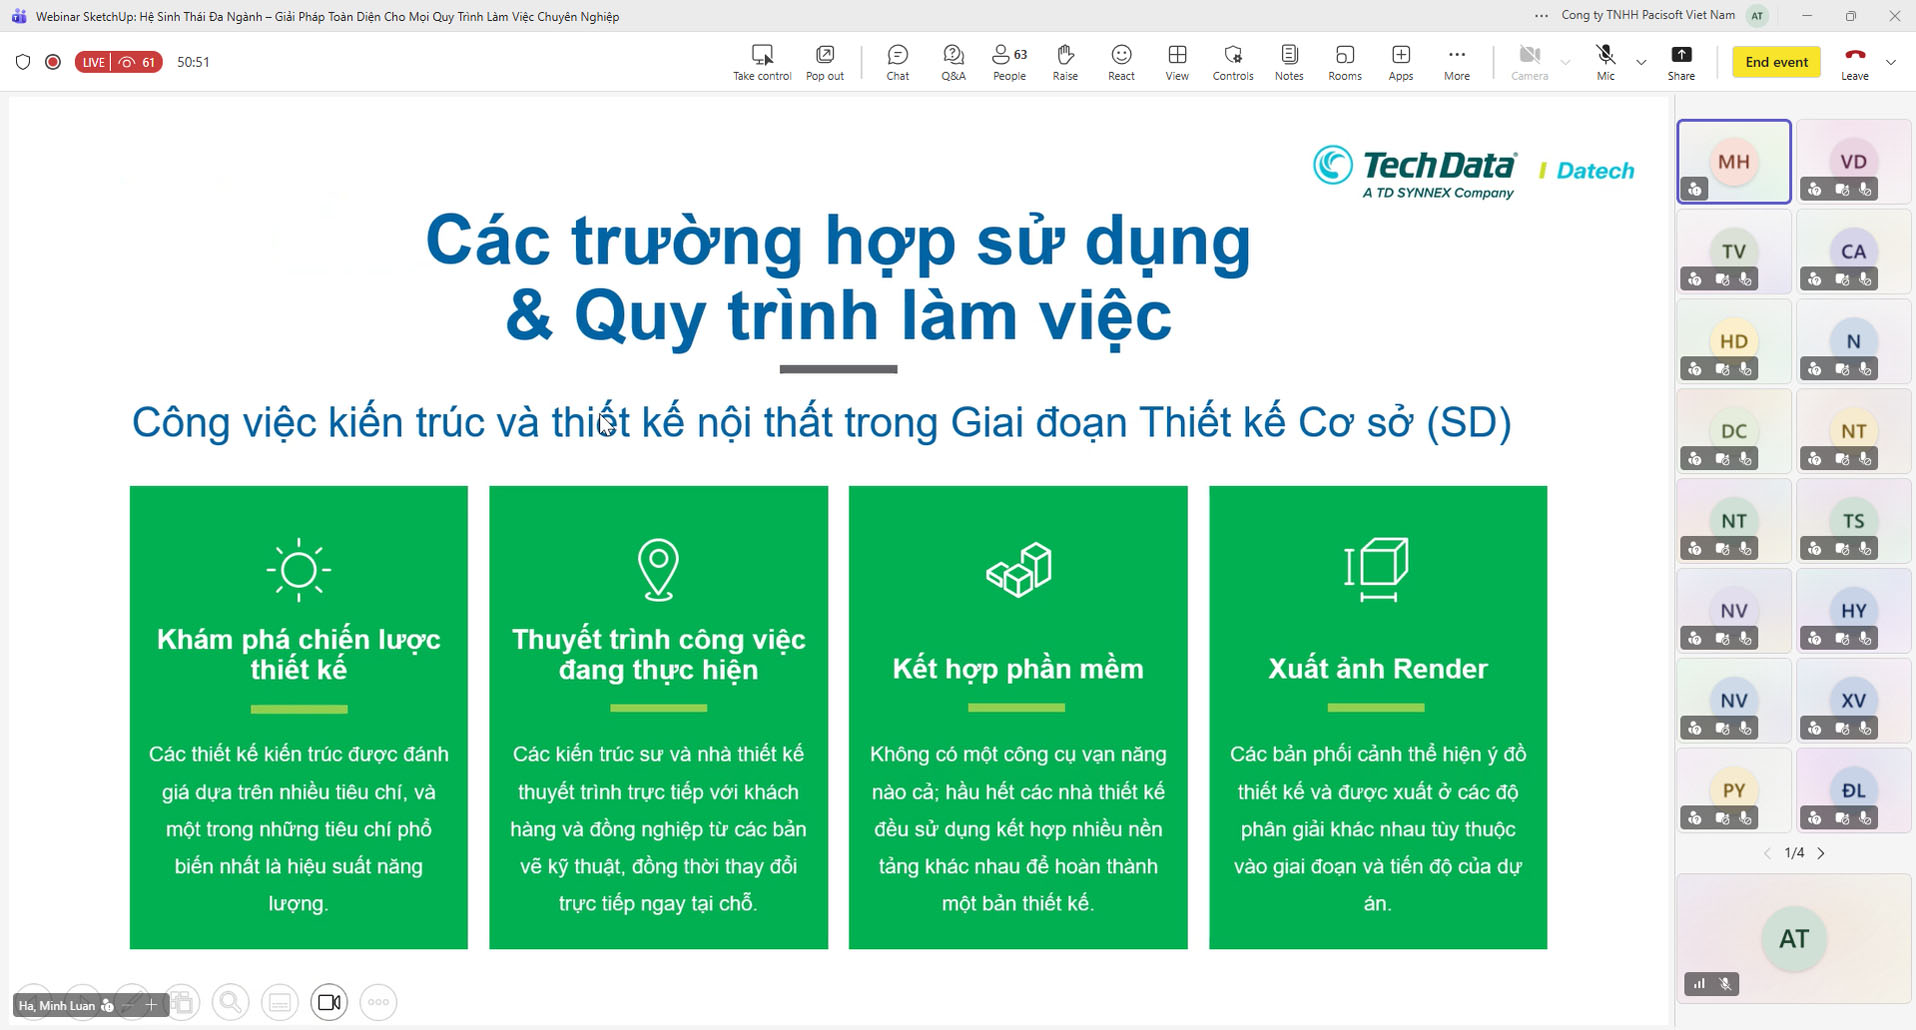Click the Share content button
The image size is (1916, 1030).
1681,62
